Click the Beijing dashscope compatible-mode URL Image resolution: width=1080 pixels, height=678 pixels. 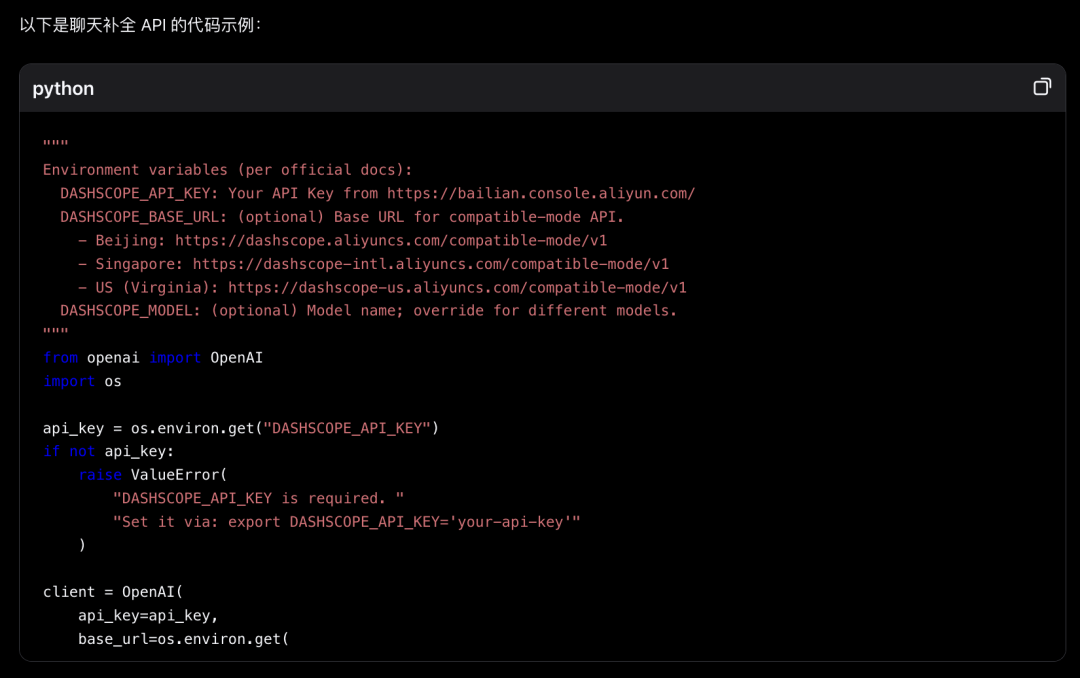coord(391,240)
